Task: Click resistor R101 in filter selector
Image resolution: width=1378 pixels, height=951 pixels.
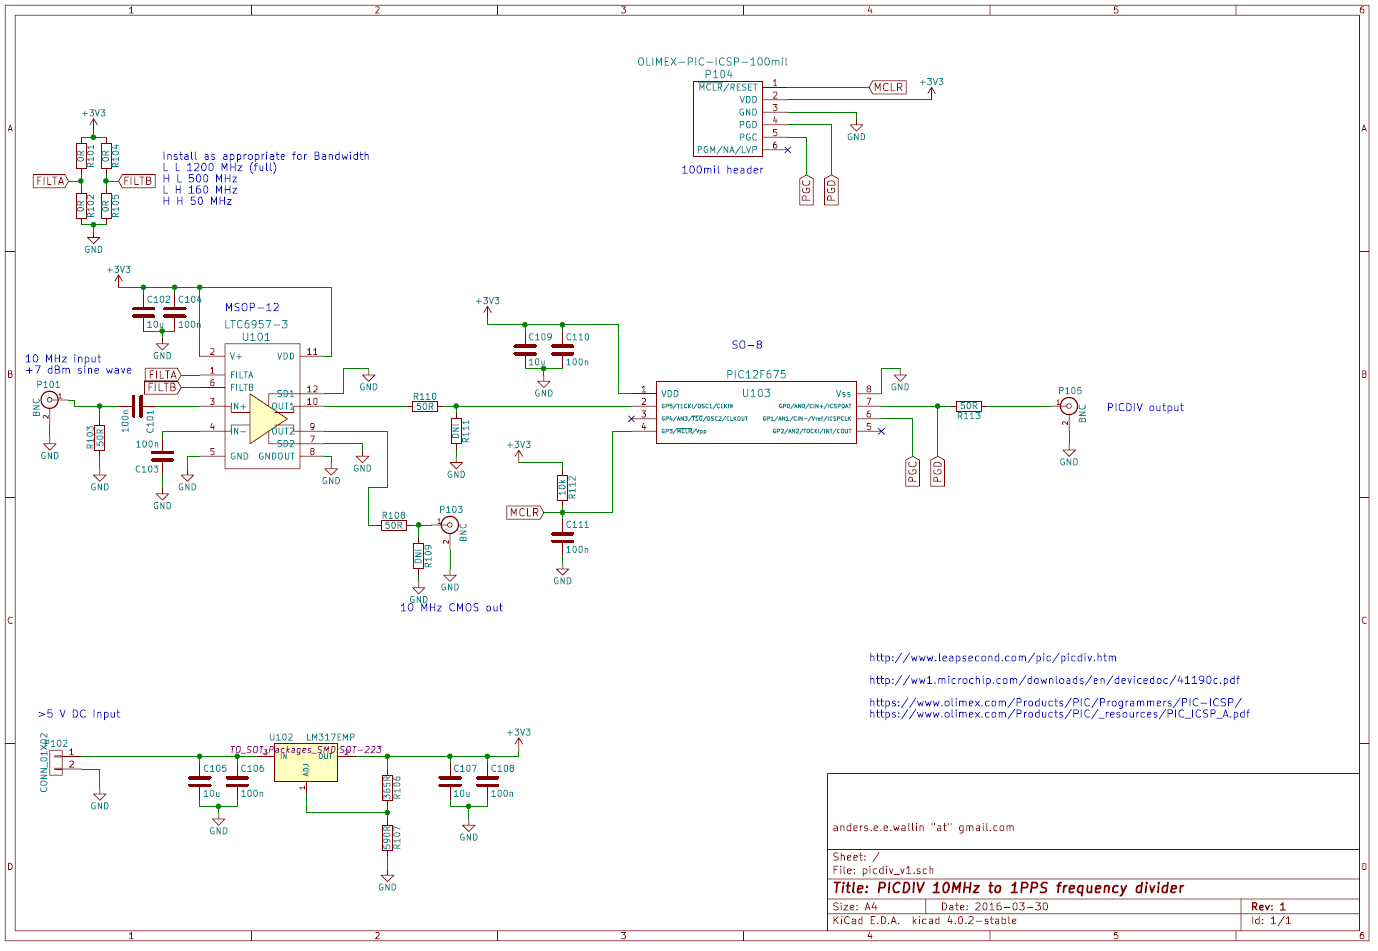Action: 82,156
